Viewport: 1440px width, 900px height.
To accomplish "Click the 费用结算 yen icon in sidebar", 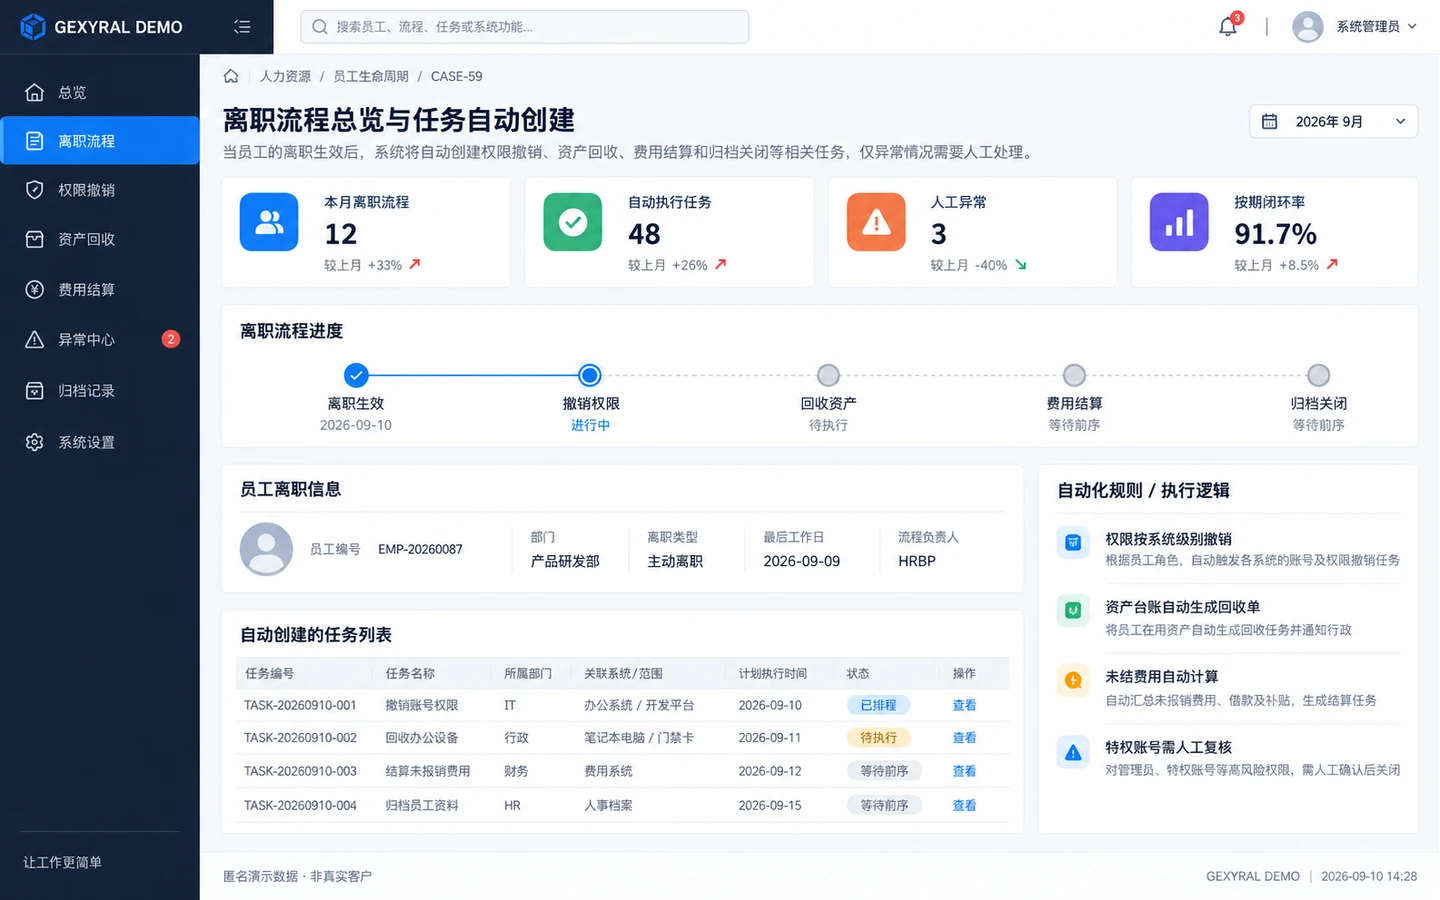I will pos(35,290).
